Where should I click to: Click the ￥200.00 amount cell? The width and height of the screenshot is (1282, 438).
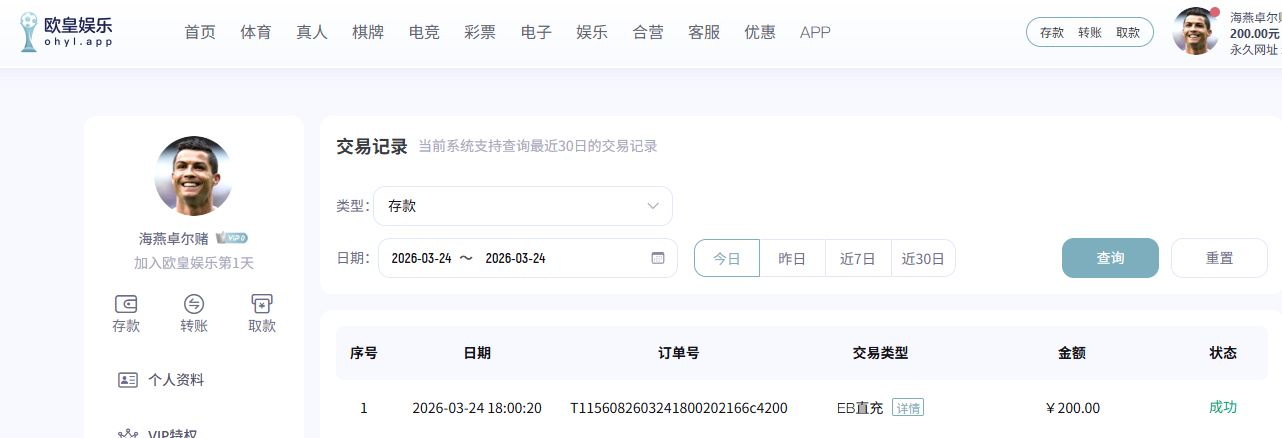click(x=1072, y=408)
